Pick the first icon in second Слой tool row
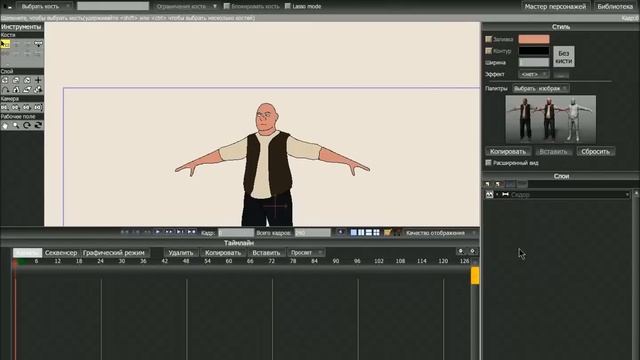The image size is (640, 360). click(5, 90)
